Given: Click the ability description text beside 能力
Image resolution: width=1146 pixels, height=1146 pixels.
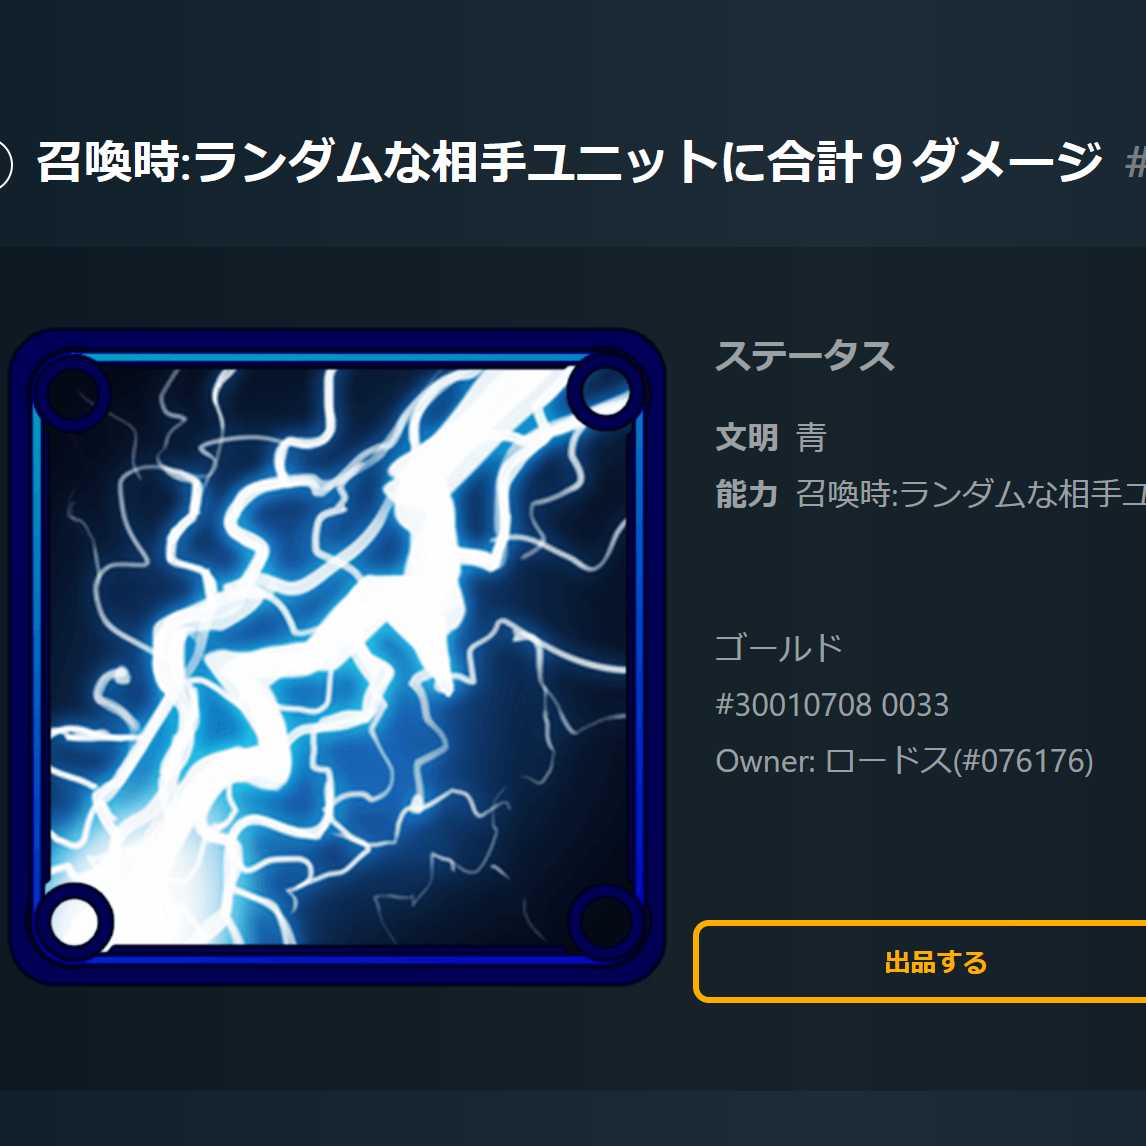Looking at the screenshot, I should tap(971, 494).
